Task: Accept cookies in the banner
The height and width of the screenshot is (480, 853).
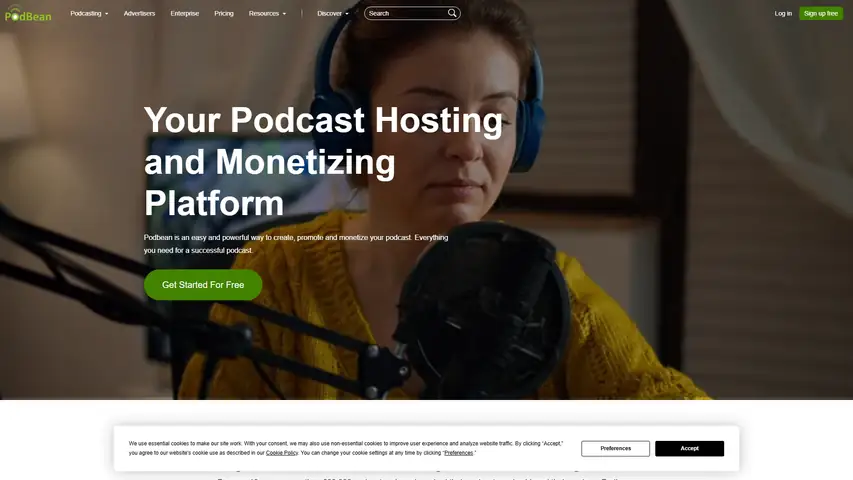Action: tap(689, 448)
